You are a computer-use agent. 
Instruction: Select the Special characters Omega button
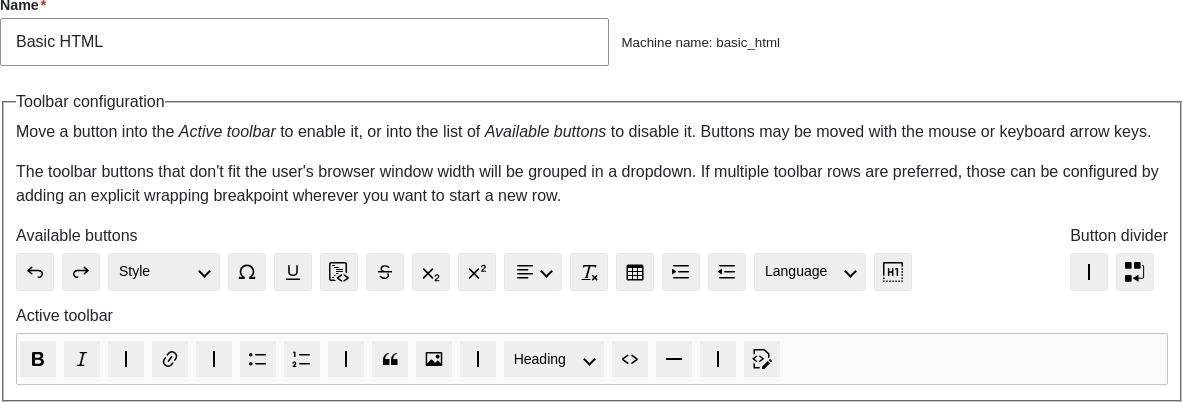[x=247, y=272]
